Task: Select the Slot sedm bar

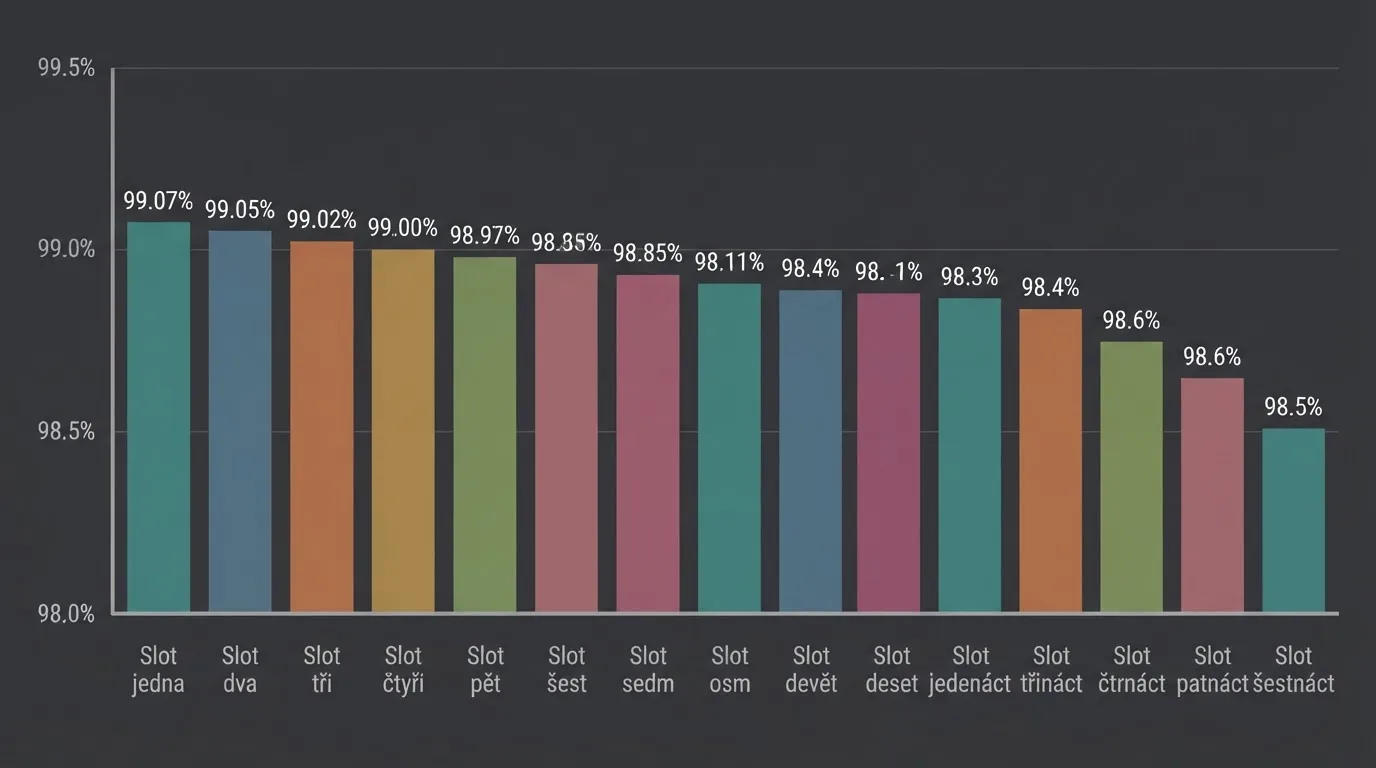Action: pos(648,443)
